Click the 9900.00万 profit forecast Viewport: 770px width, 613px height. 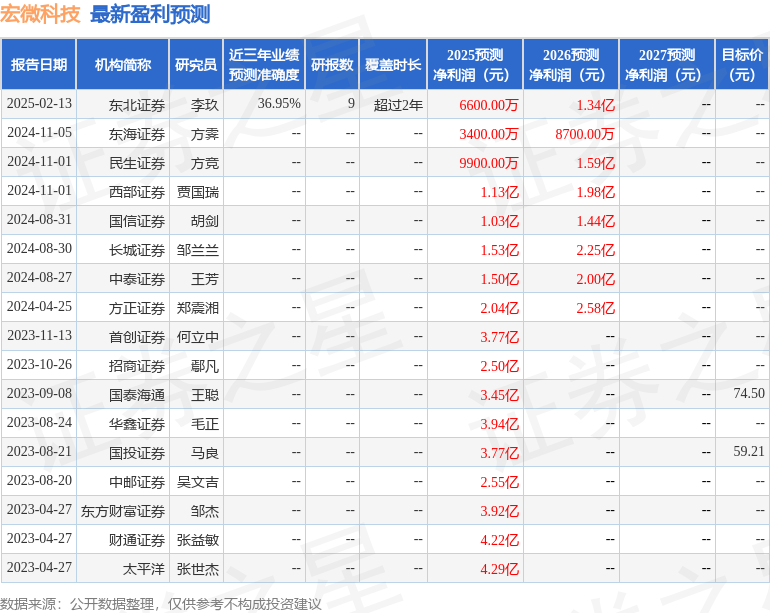(489, 163)
